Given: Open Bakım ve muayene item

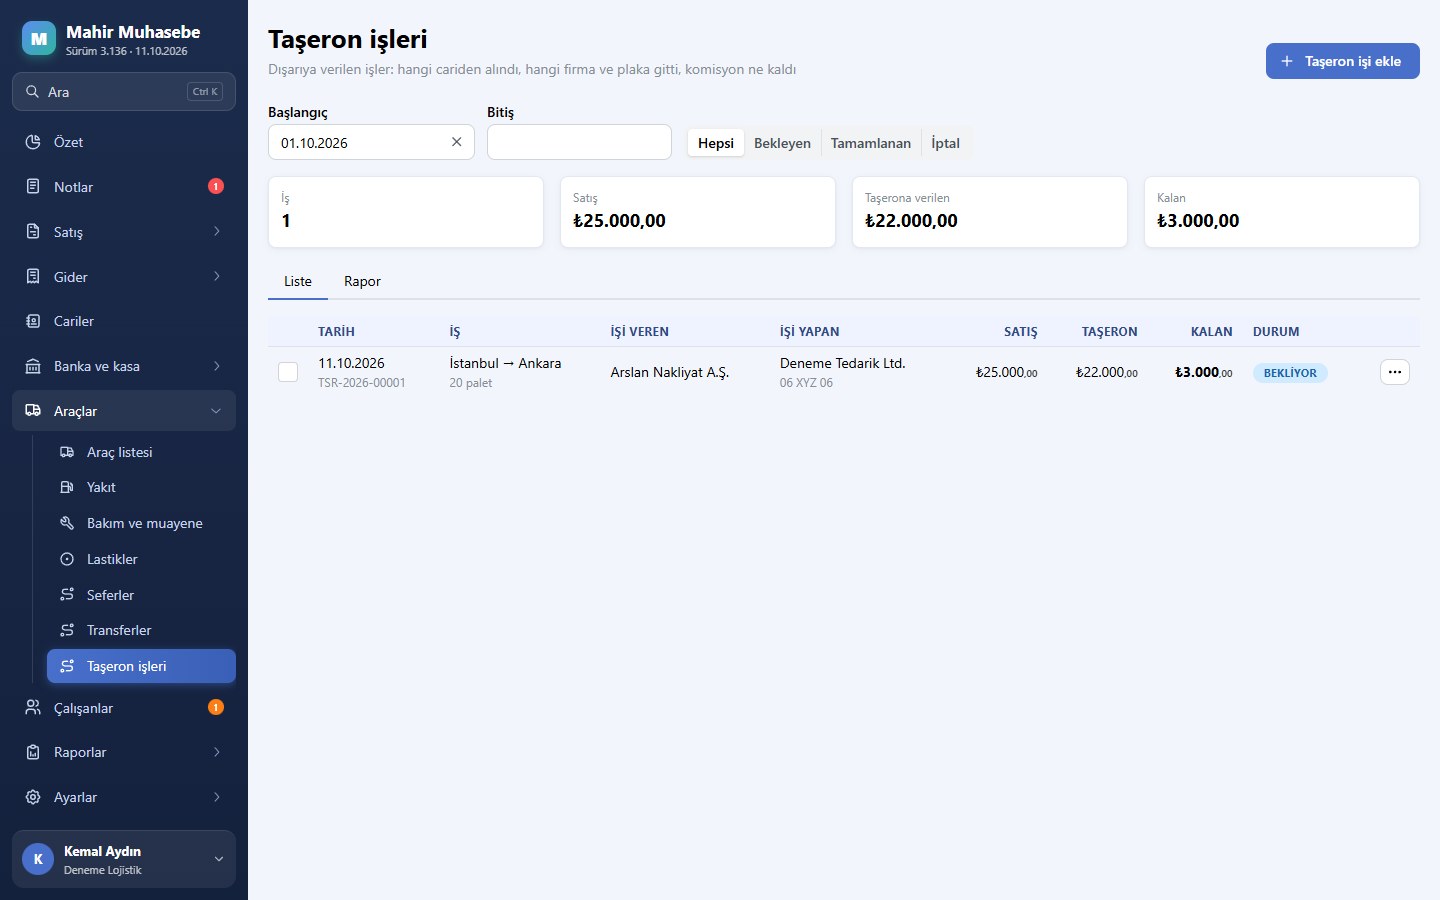Looking at the screenshot, I should (141, 523).
